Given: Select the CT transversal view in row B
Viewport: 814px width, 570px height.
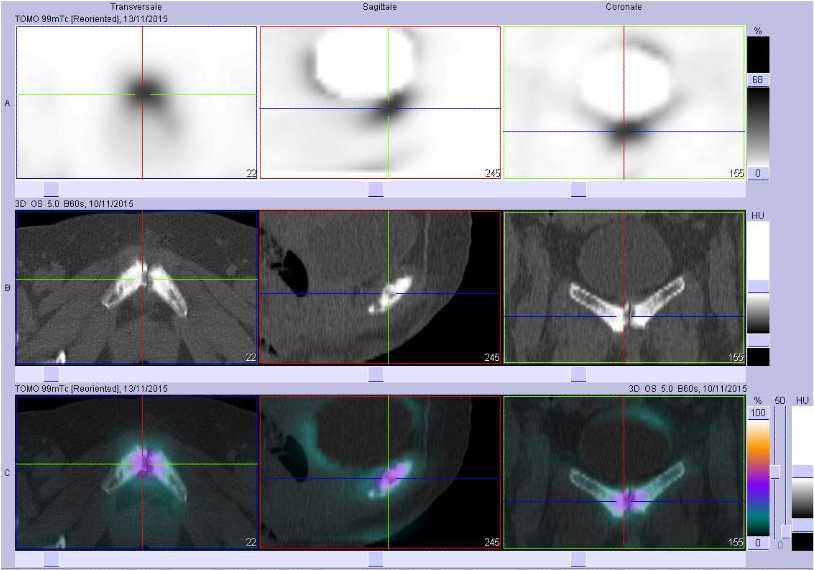Looking at the screenshot, I should (x=137, y=287).
